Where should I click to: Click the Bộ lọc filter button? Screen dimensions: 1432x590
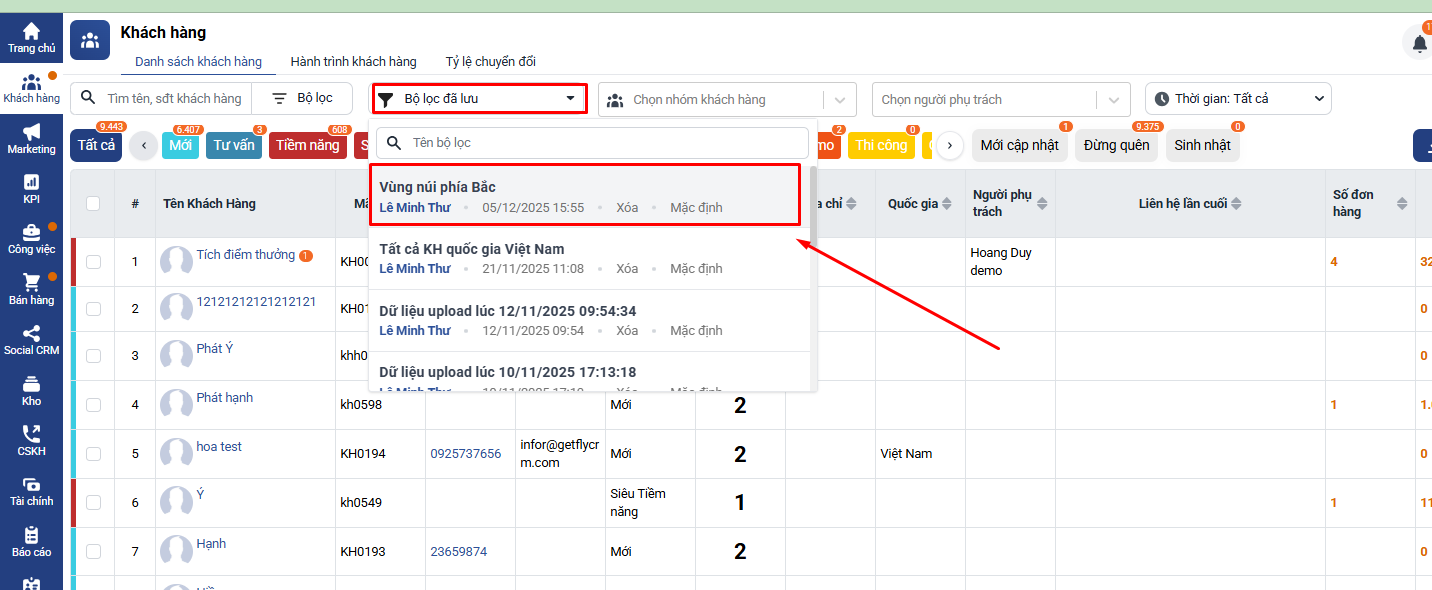pos(303,98)
